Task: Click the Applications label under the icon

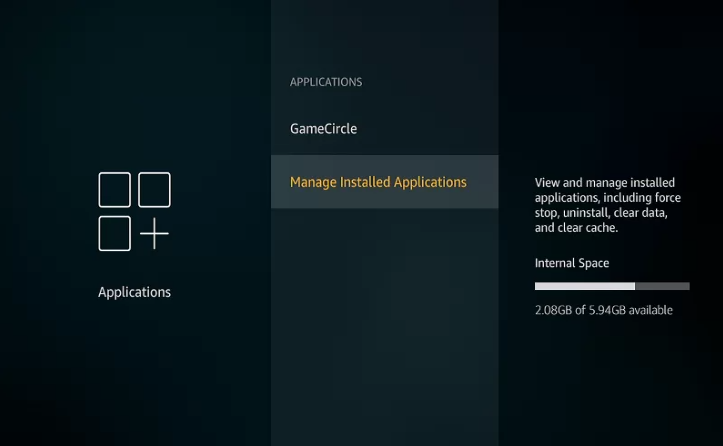Action: (134, 292)
